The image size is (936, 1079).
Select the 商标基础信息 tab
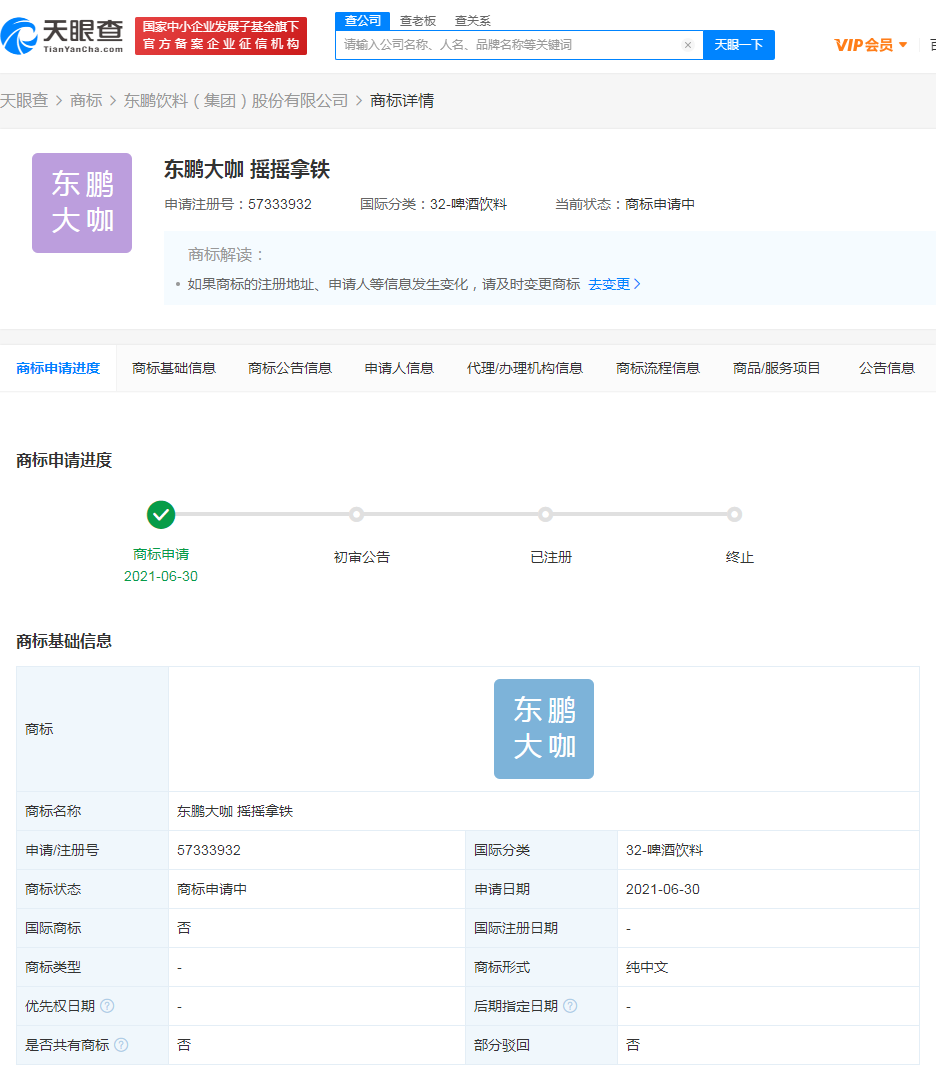click(x=174, y=368)
